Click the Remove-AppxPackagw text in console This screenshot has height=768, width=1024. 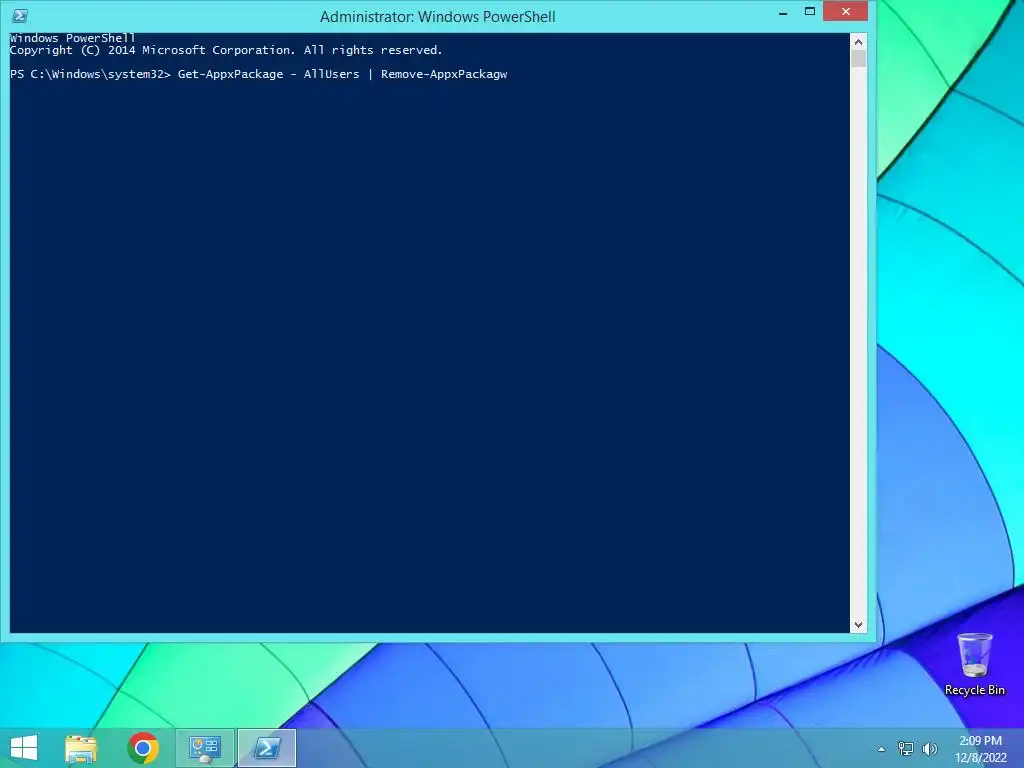coord(444,74)
